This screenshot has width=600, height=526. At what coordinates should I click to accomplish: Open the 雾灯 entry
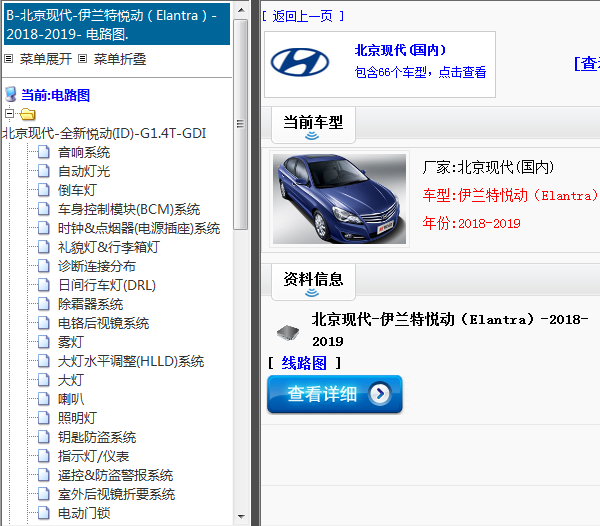tap(71, 342)
